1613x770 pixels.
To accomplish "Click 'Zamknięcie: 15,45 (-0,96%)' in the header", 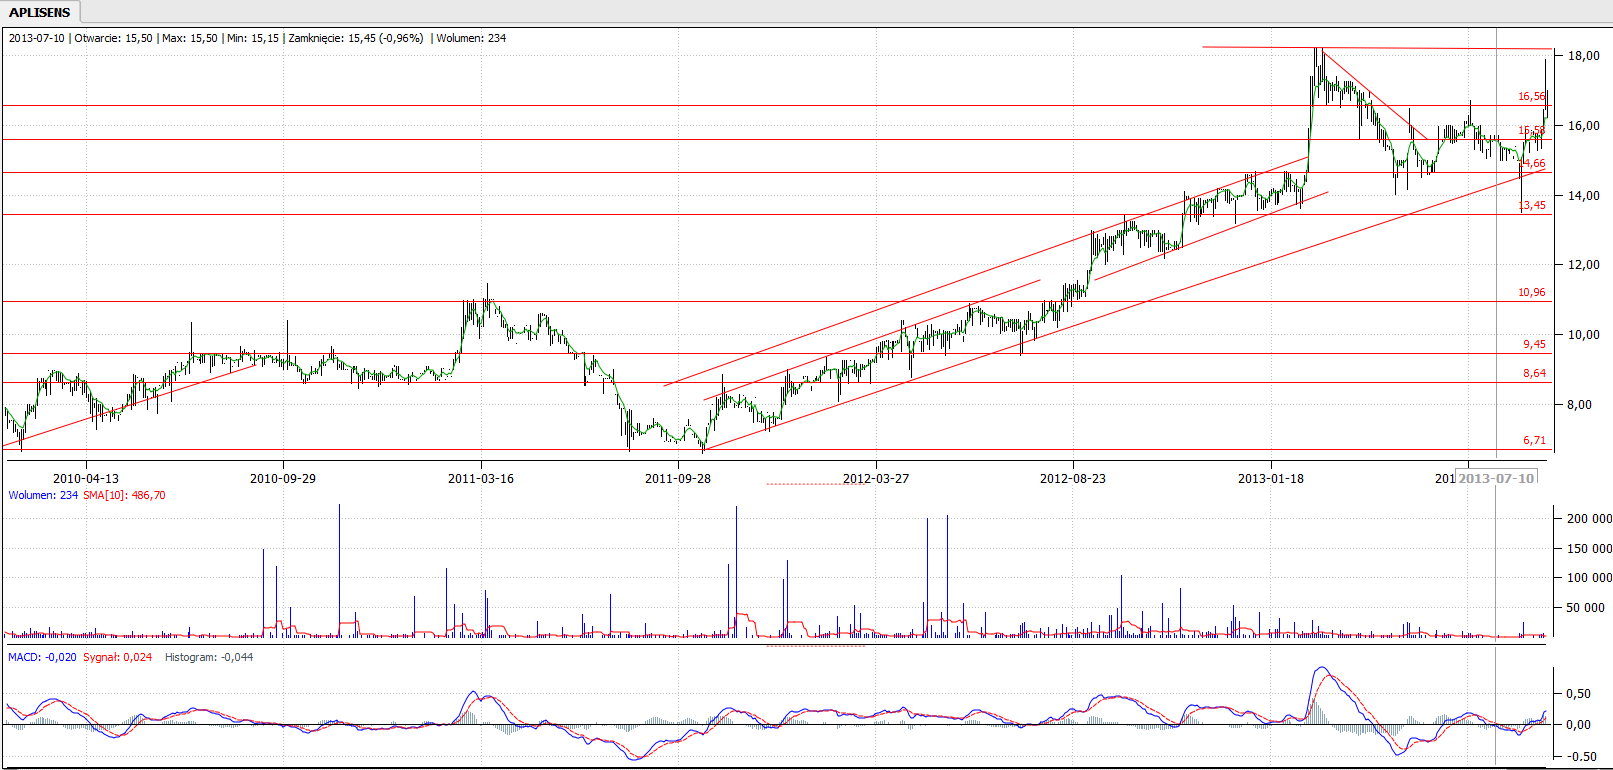I will 356,38.
